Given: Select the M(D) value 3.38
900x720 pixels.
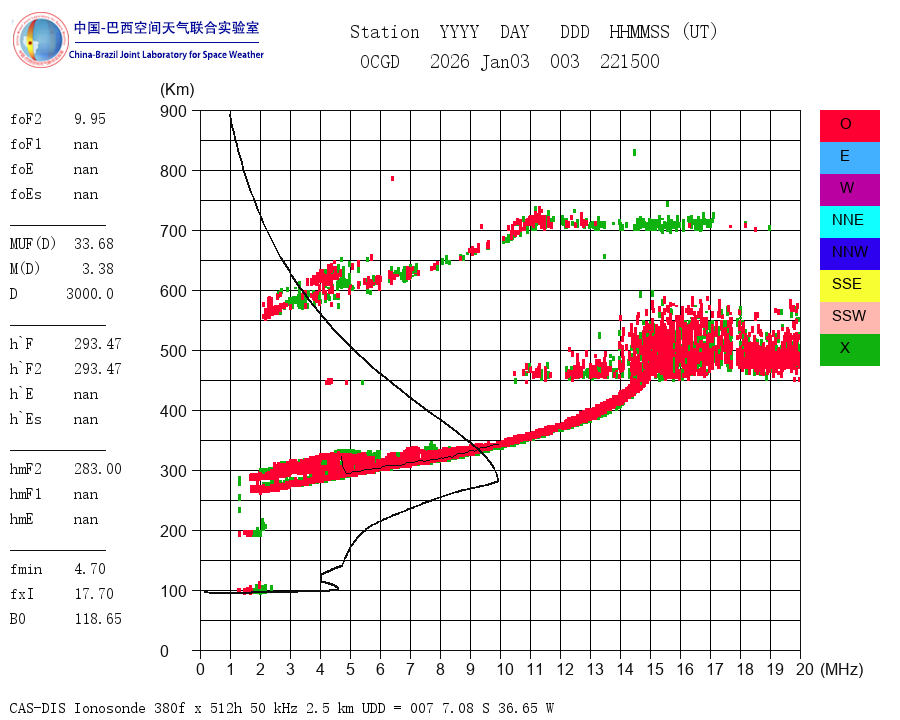Looking at the screenshot, I should coord(98,269).
